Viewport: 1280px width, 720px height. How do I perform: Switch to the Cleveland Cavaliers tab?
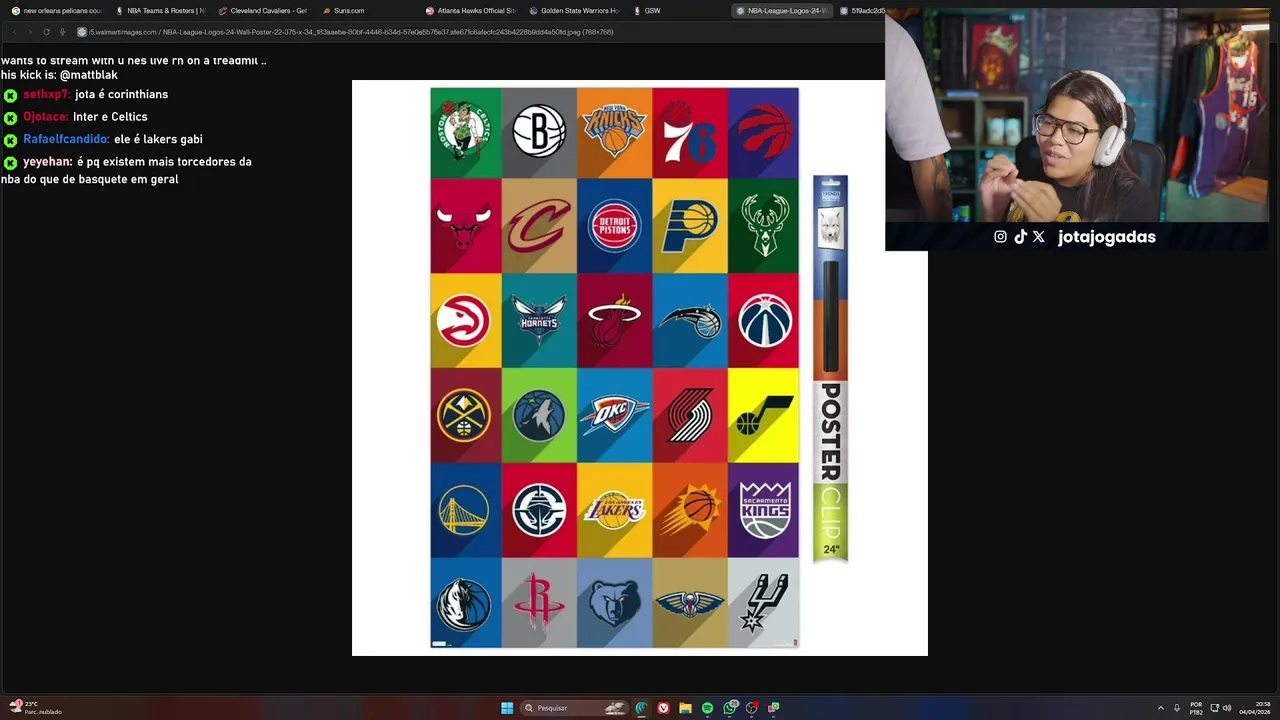click(263, 11)
